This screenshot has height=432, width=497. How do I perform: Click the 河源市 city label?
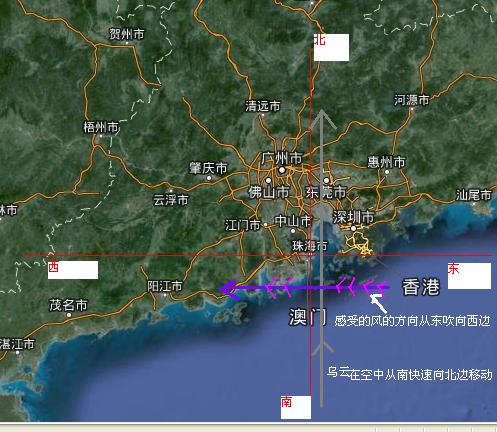[x=412, y=100]
